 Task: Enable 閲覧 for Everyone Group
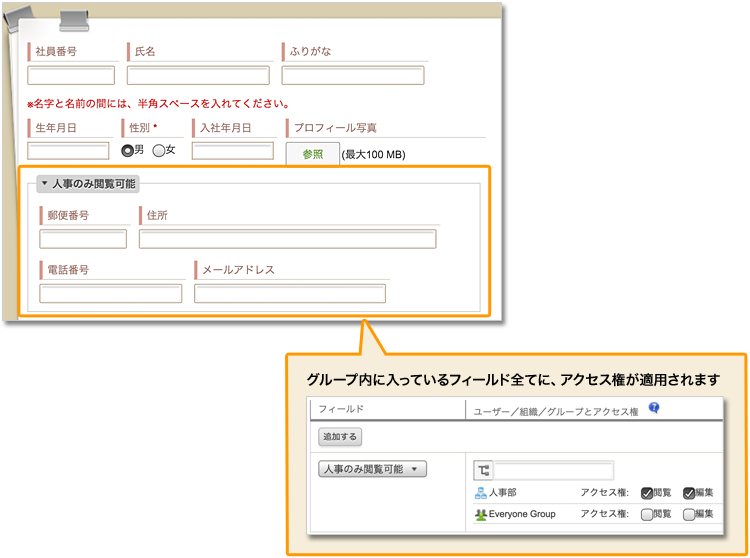(x=647, y=514)
